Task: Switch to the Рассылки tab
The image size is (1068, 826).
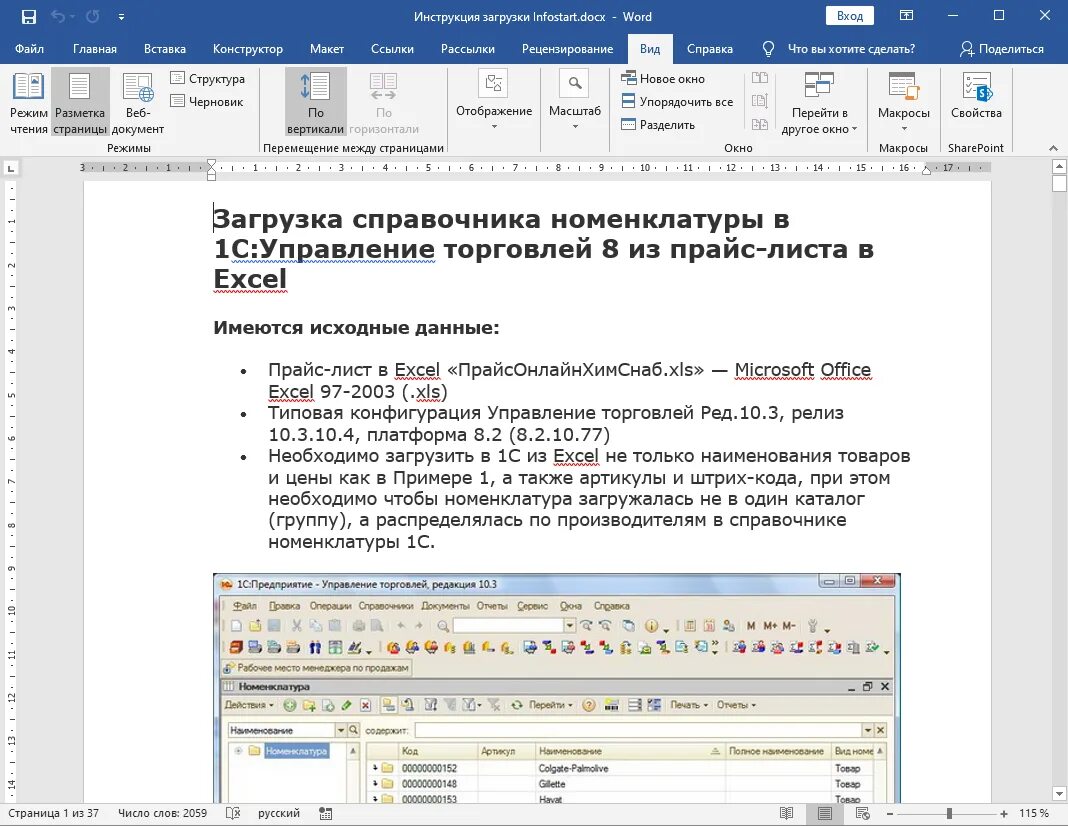Action: (468, 49)
